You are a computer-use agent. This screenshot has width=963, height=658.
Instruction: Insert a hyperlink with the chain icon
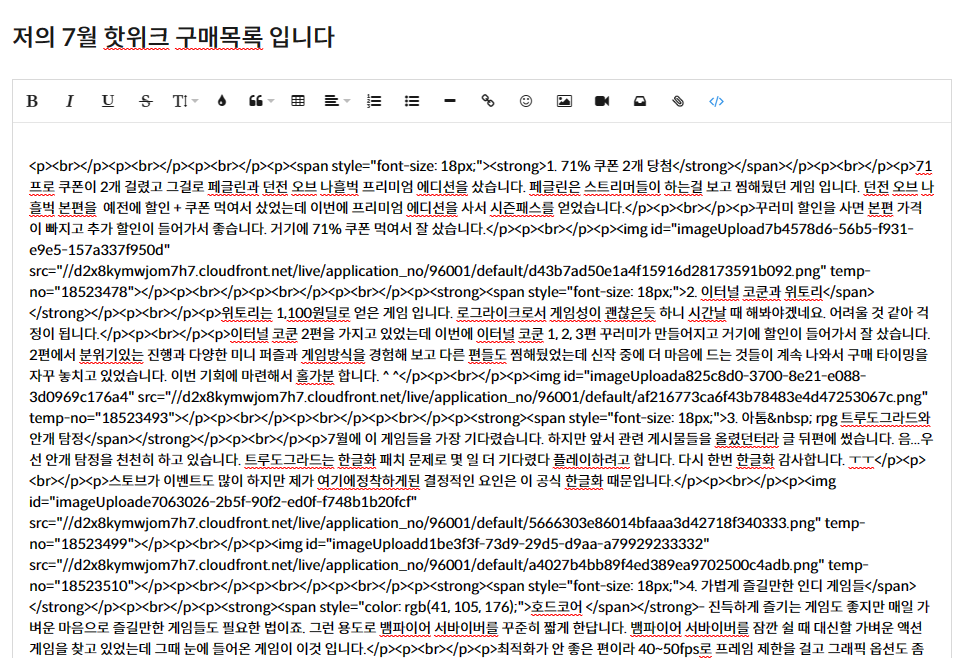[x=488, y=101]
